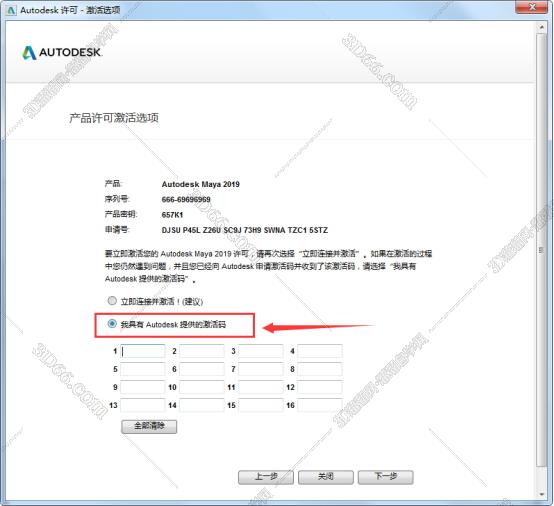Image resolution: width=554 pixels, height=506 pixels.
Task: Click activation code field 3
Action: pos(261,351)
